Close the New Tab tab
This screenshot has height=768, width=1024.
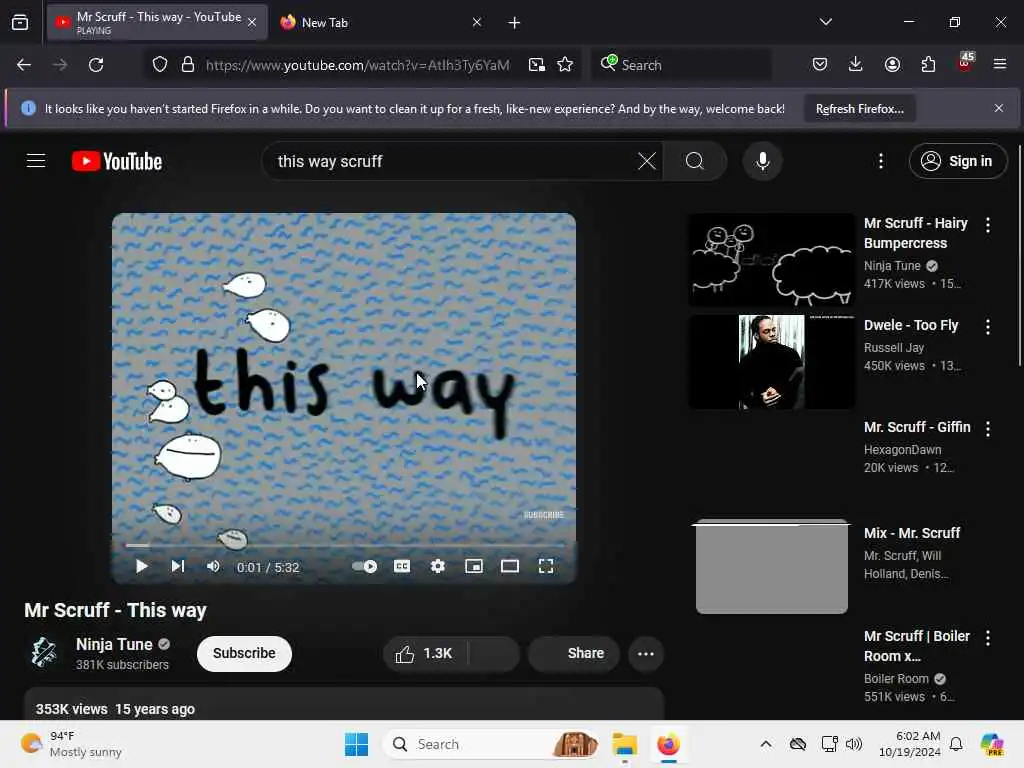tap(477, 22)
